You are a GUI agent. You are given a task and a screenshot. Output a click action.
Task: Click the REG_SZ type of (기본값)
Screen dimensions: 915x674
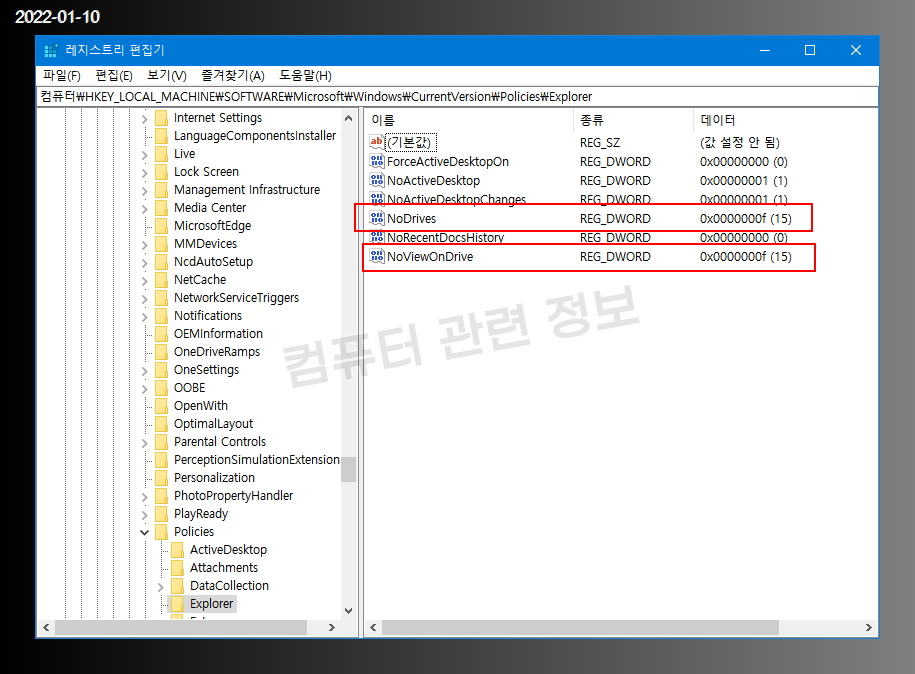coord(600,143)
